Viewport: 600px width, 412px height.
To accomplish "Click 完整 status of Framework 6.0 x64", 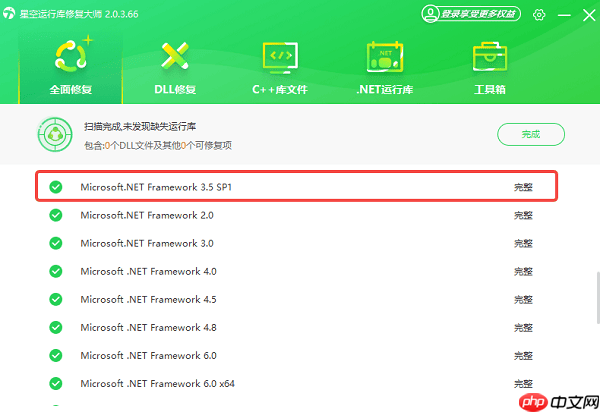I will (523, 383).
